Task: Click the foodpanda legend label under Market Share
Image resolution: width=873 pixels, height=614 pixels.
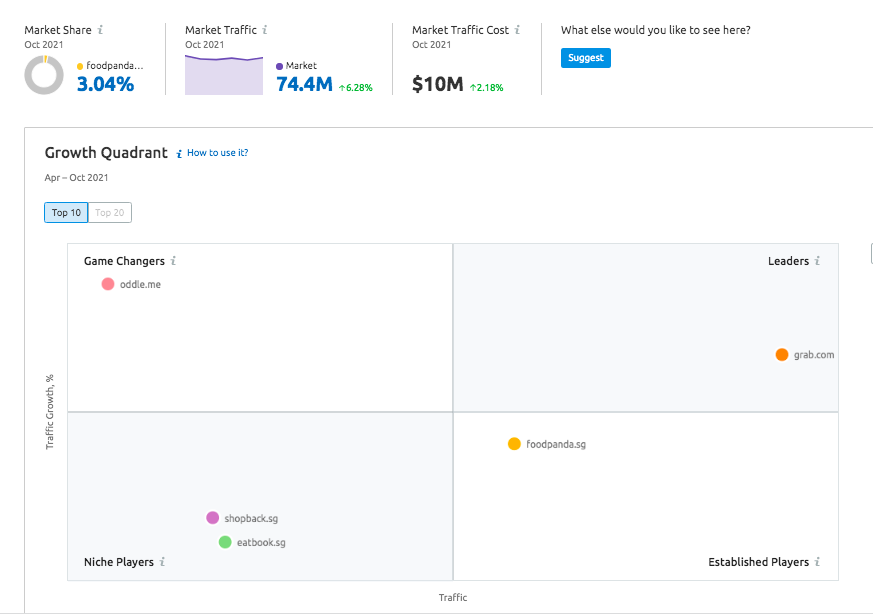Action: pos(115,66)
